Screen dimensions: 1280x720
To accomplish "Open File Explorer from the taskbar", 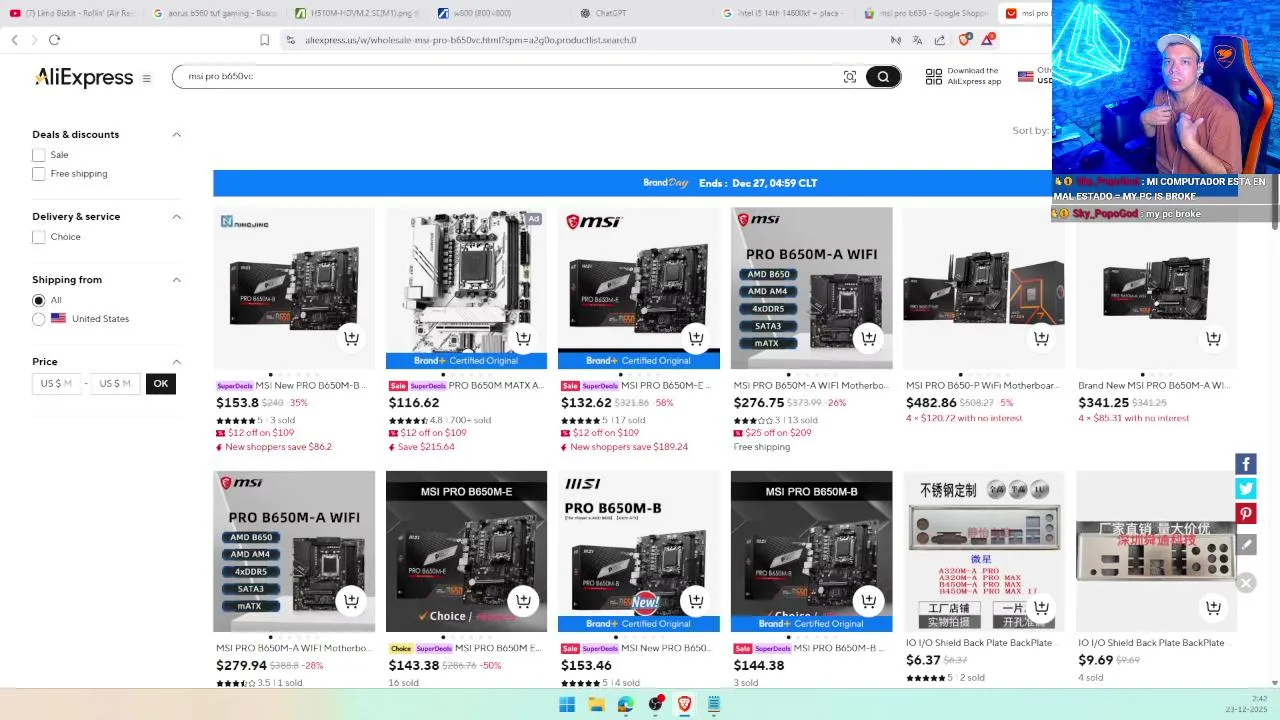I will point(596,704).
